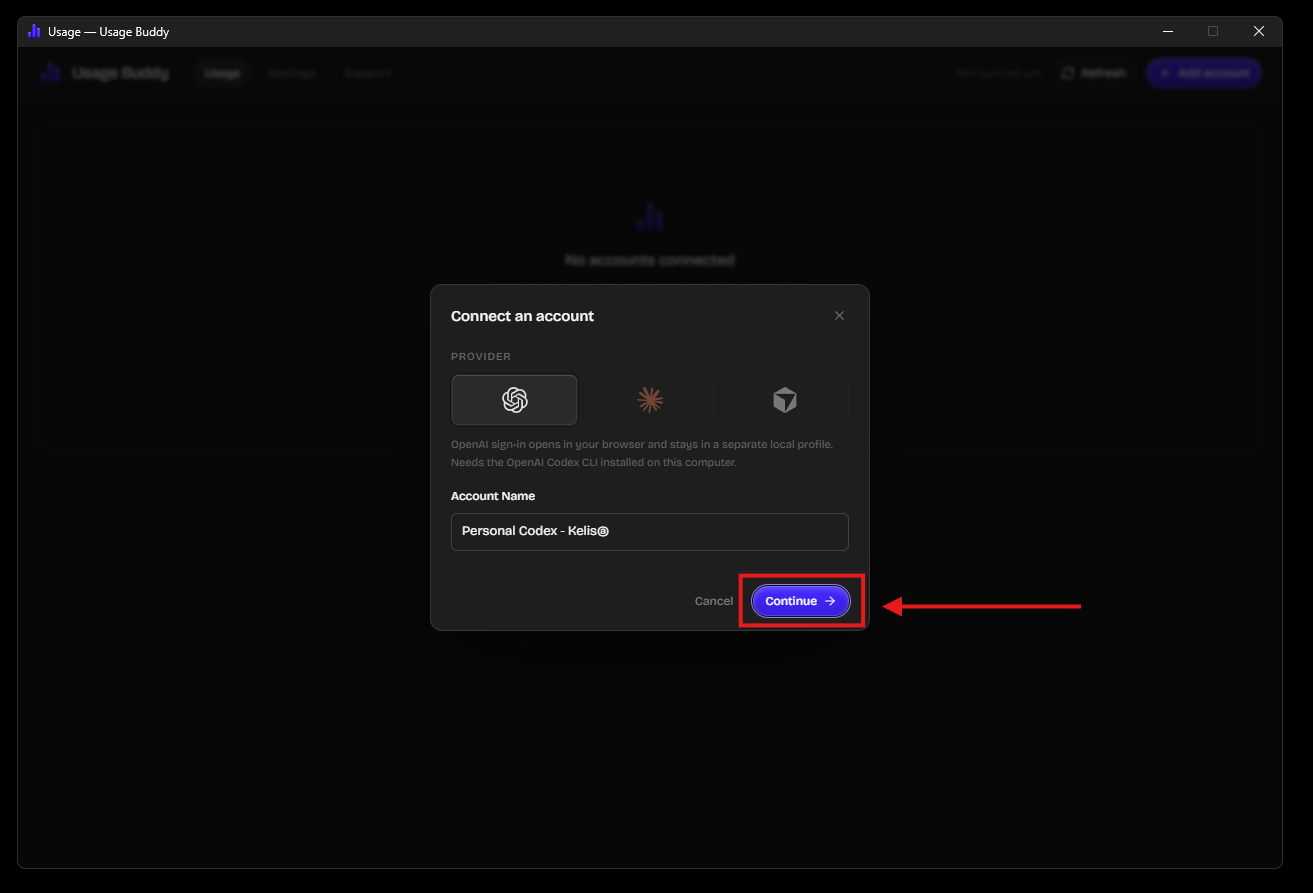Click the bar chart icon above No accounts connected
The height and width of the screenshot is (893, 1313).
point(650,216)
